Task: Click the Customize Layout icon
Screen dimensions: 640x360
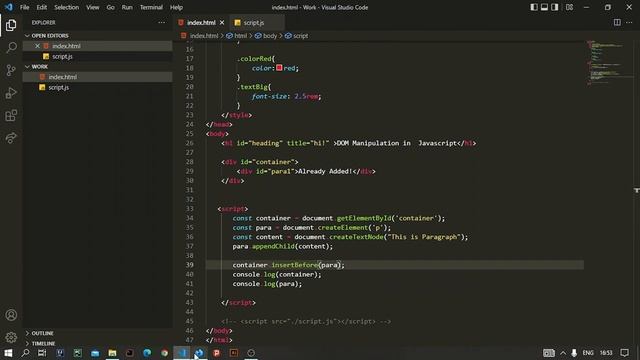Action: point(569,7)
